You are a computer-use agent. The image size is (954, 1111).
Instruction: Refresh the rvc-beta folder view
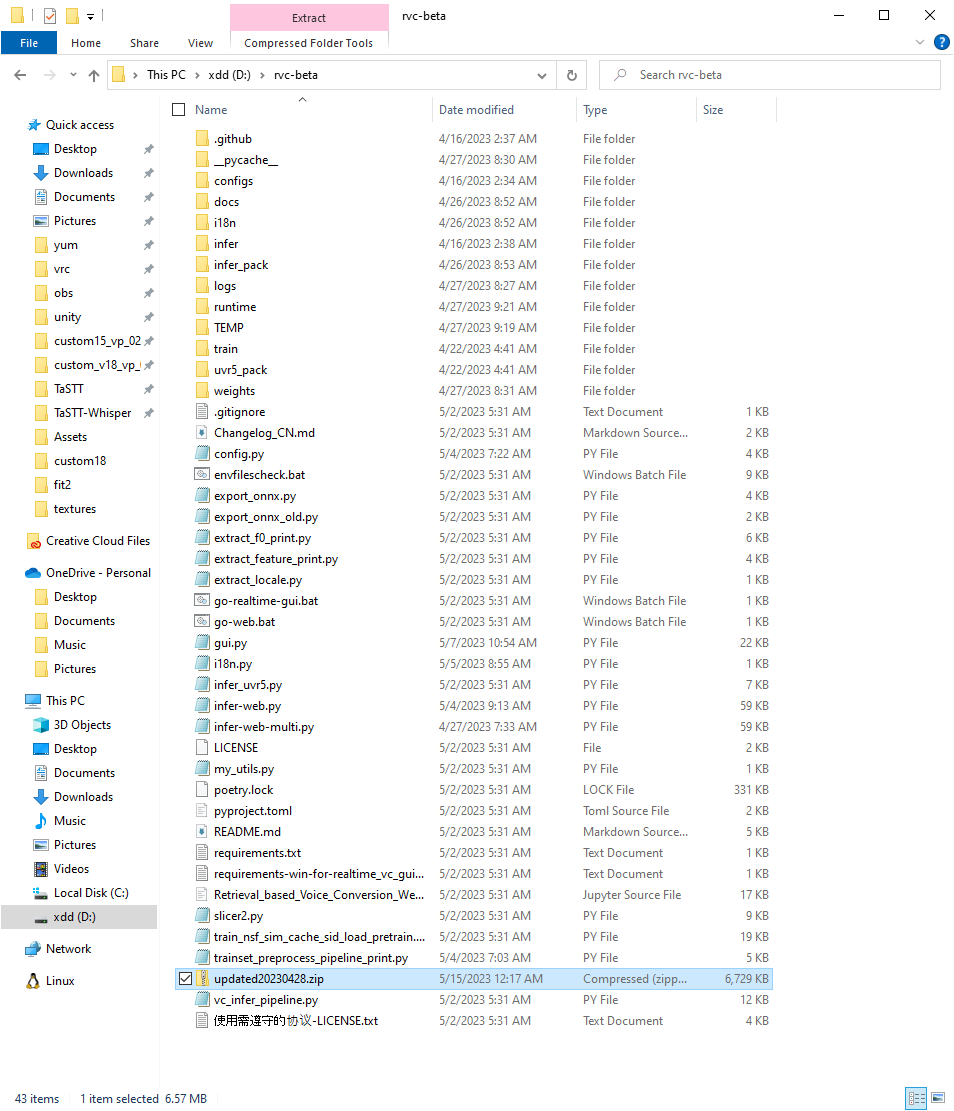570,75
